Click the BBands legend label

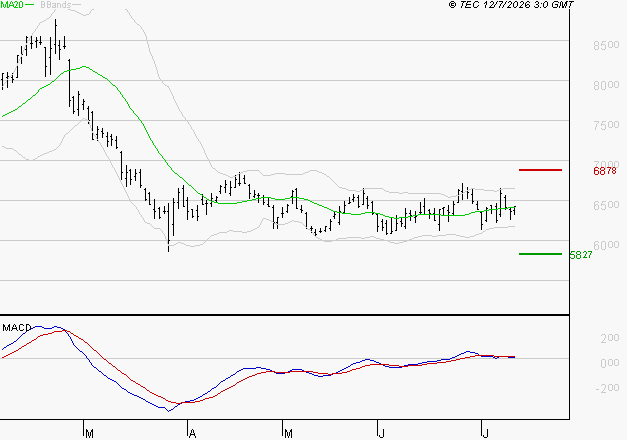tap(56, 5)
